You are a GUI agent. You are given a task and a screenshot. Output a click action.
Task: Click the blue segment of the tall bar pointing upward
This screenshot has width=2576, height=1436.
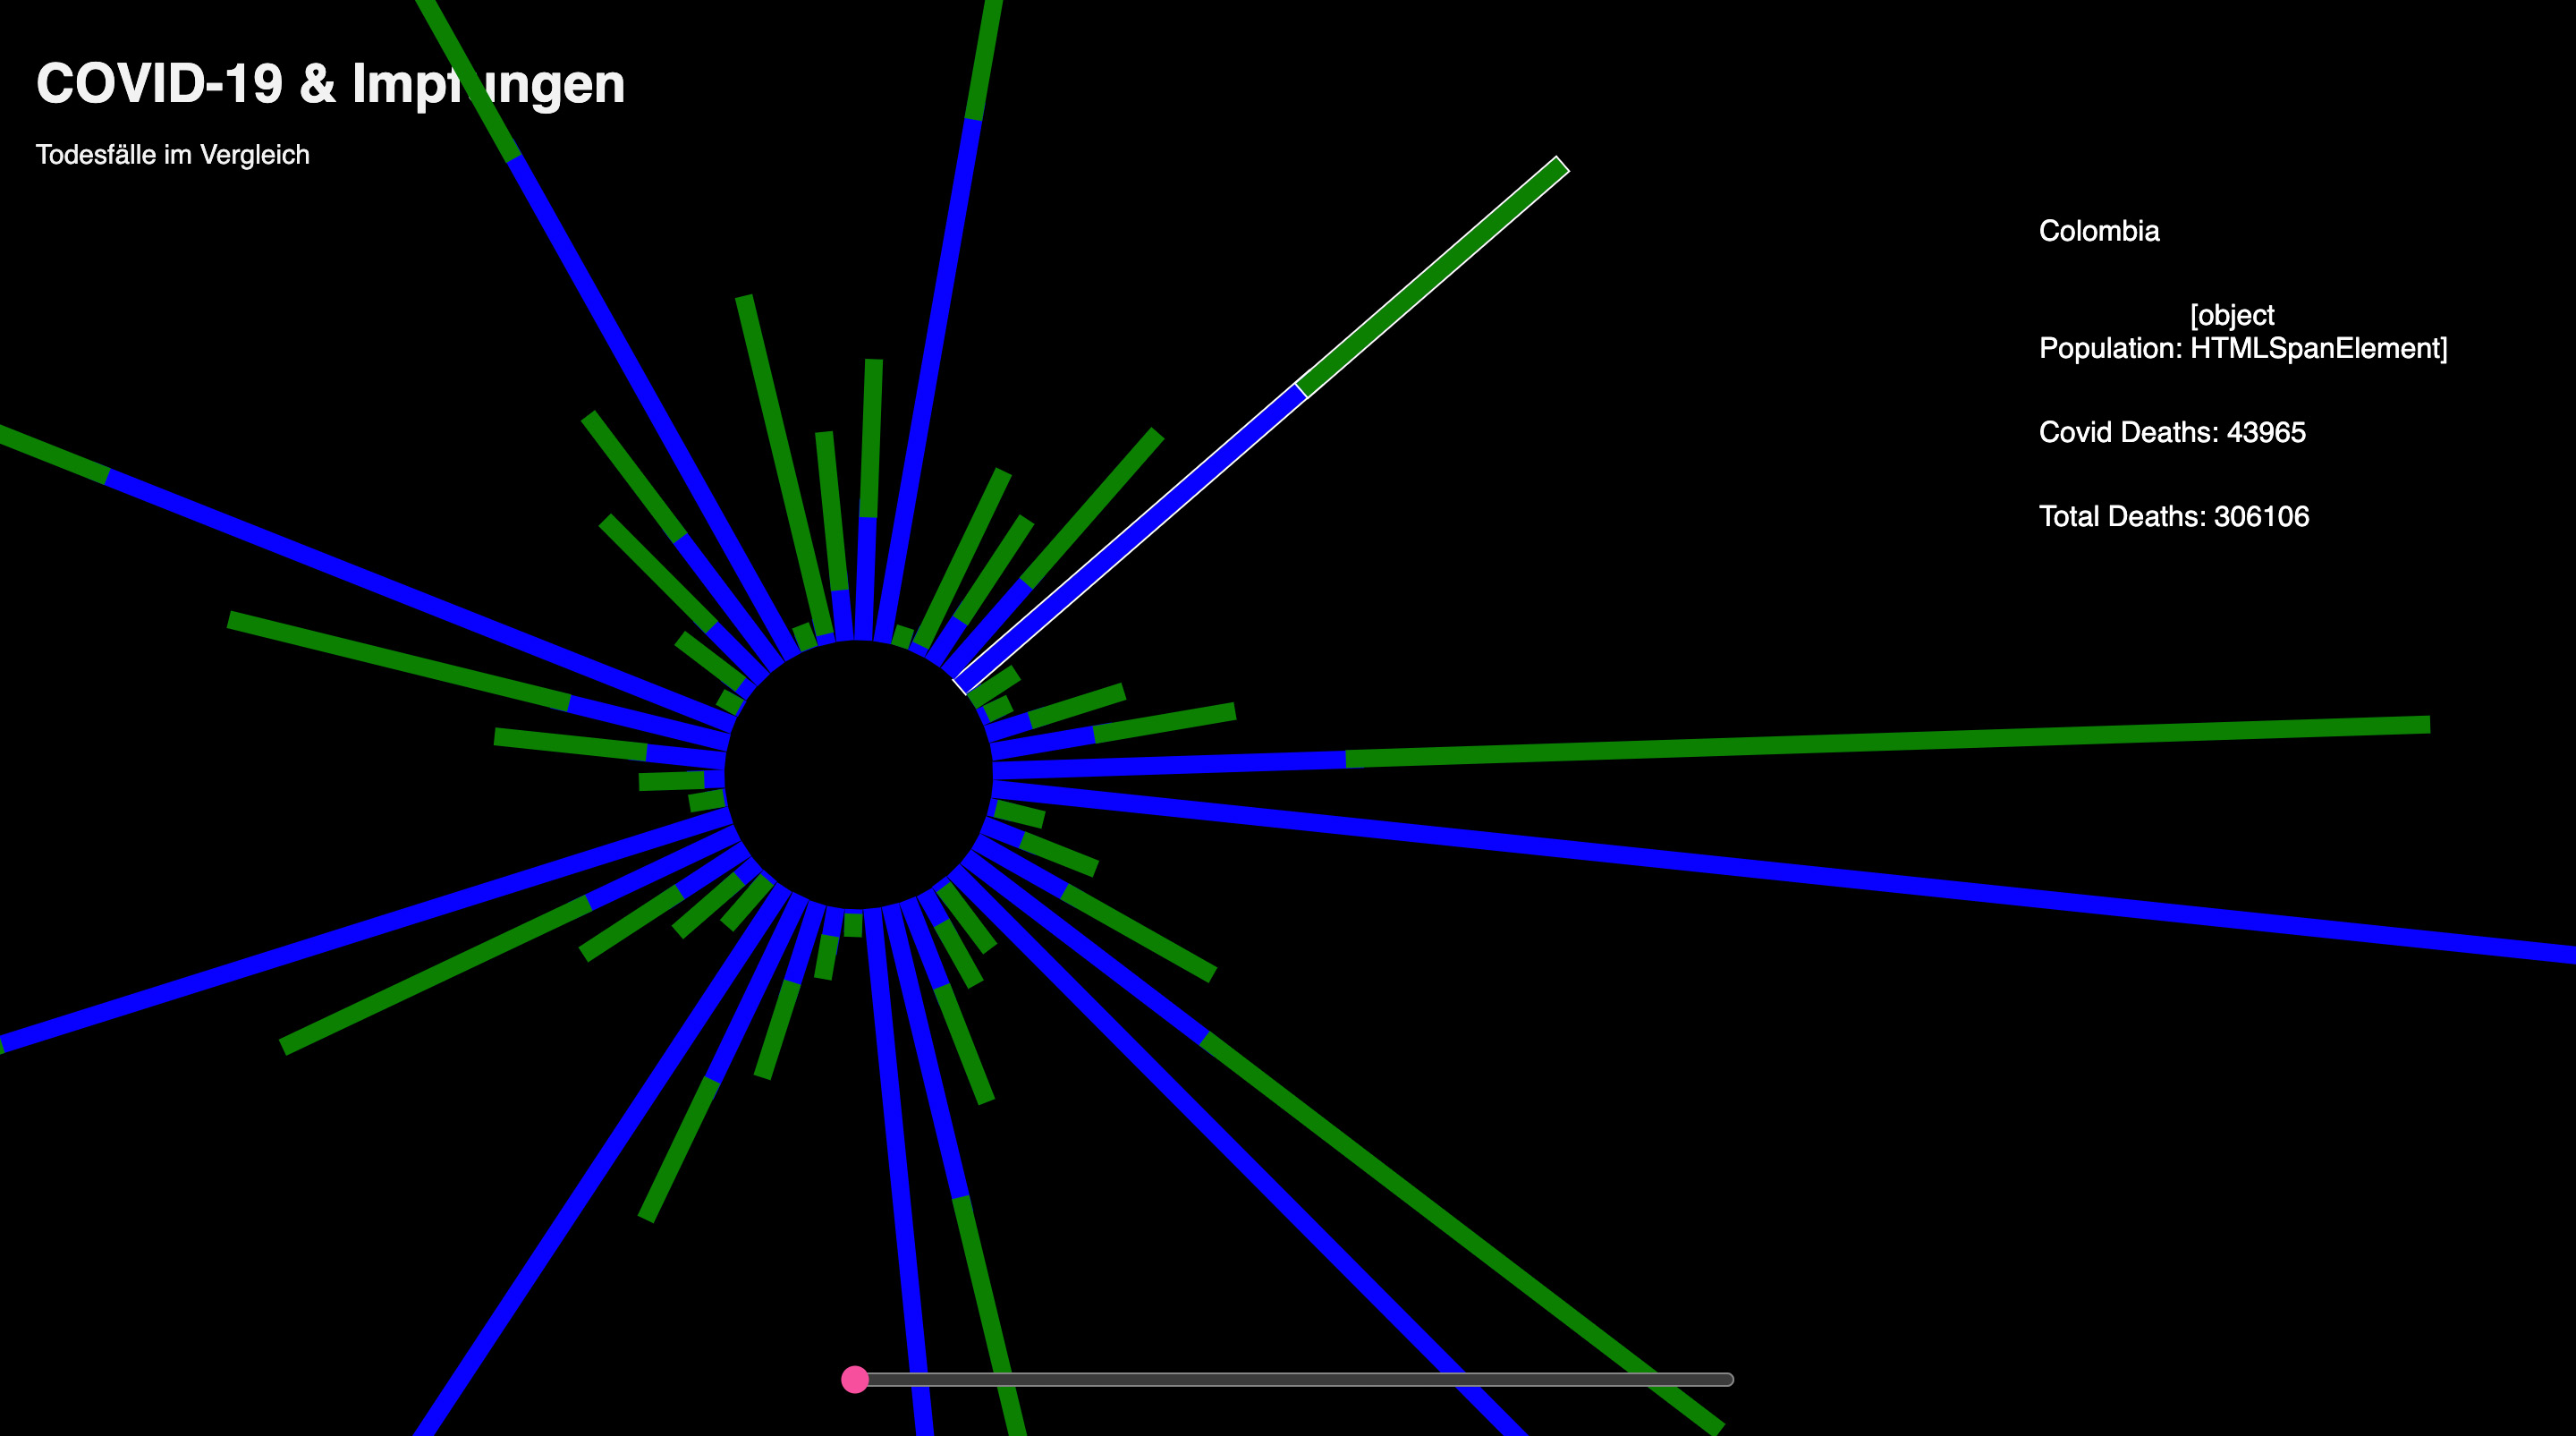click(x=930, y=380)
